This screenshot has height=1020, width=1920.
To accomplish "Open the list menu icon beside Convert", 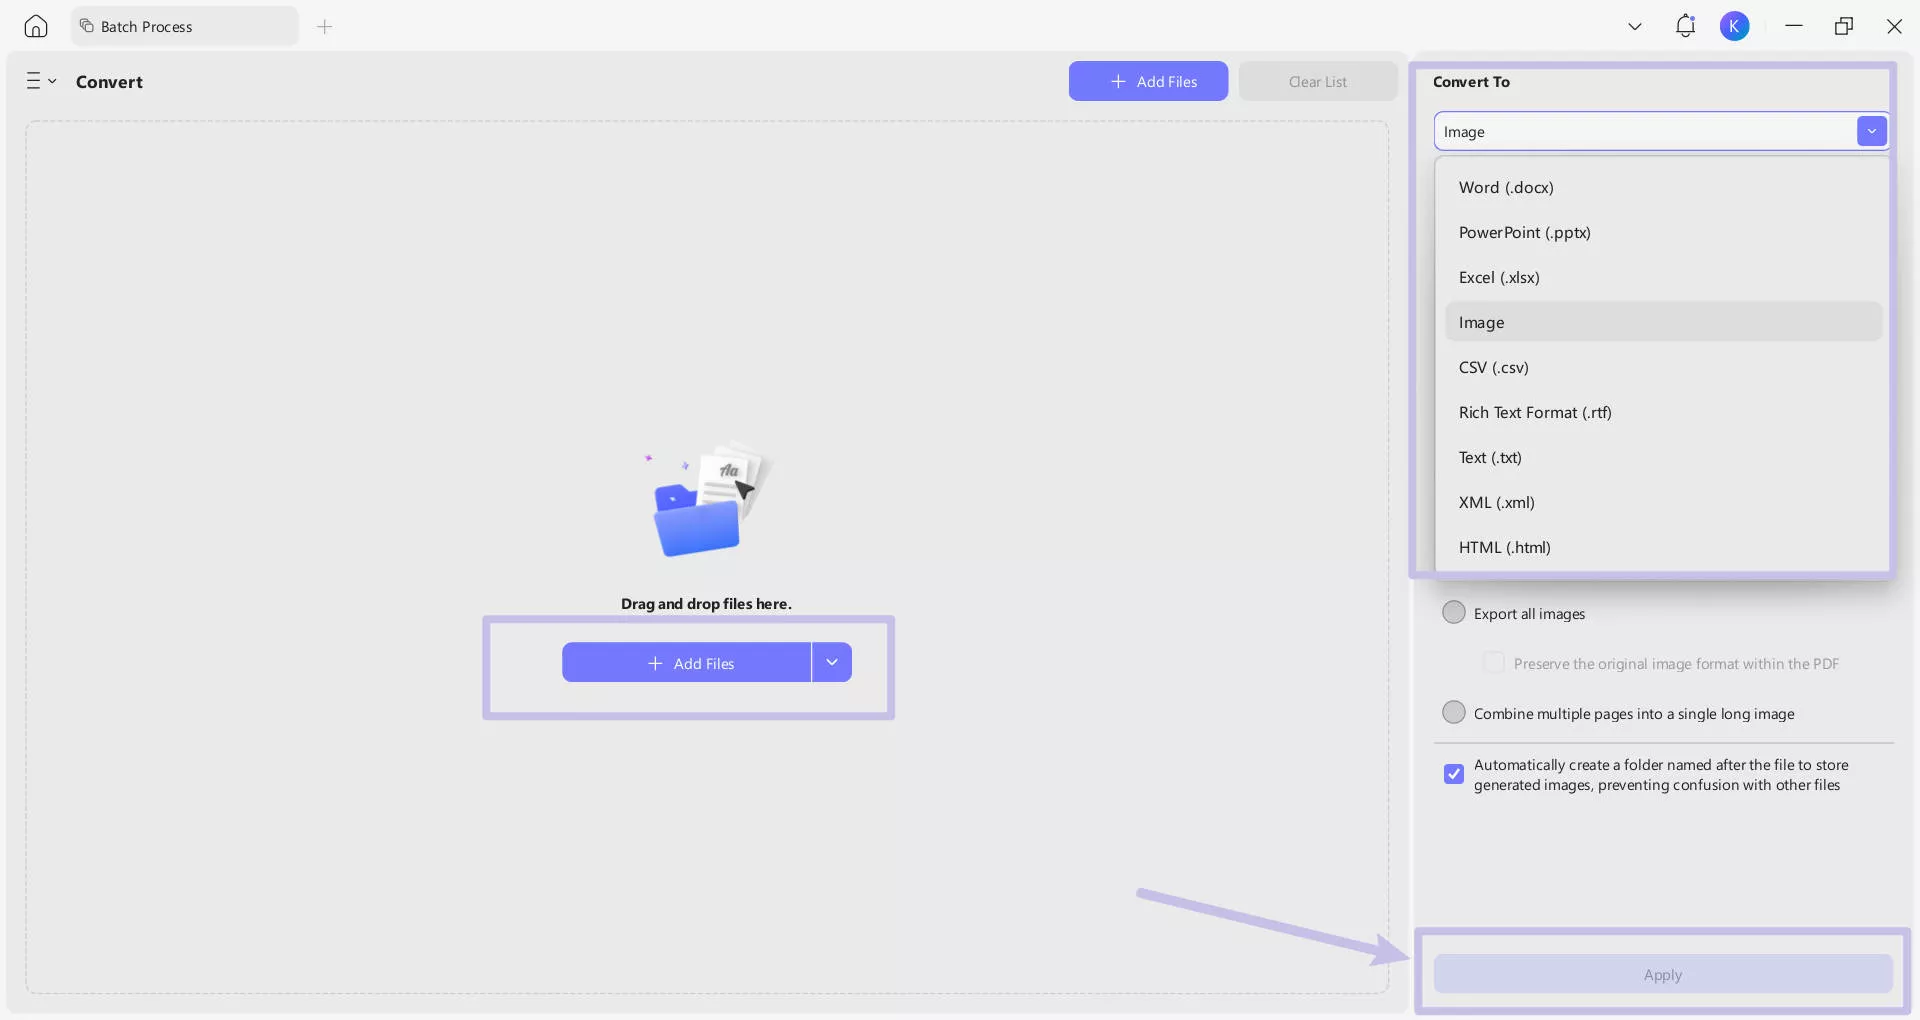I will pos(41,81).
